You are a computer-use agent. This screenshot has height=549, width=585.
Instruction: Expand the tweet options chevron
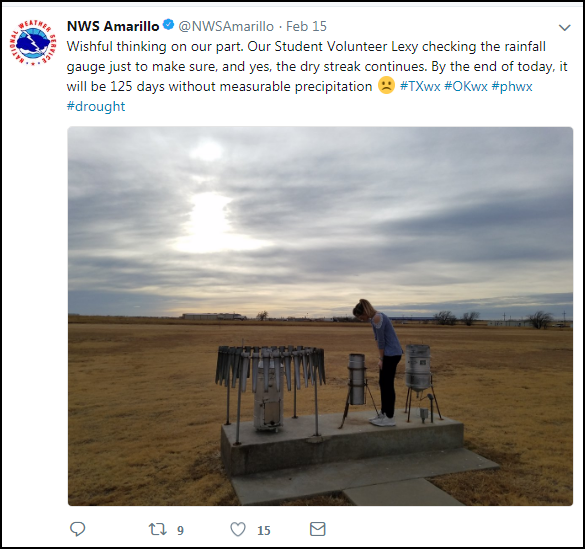564,28
